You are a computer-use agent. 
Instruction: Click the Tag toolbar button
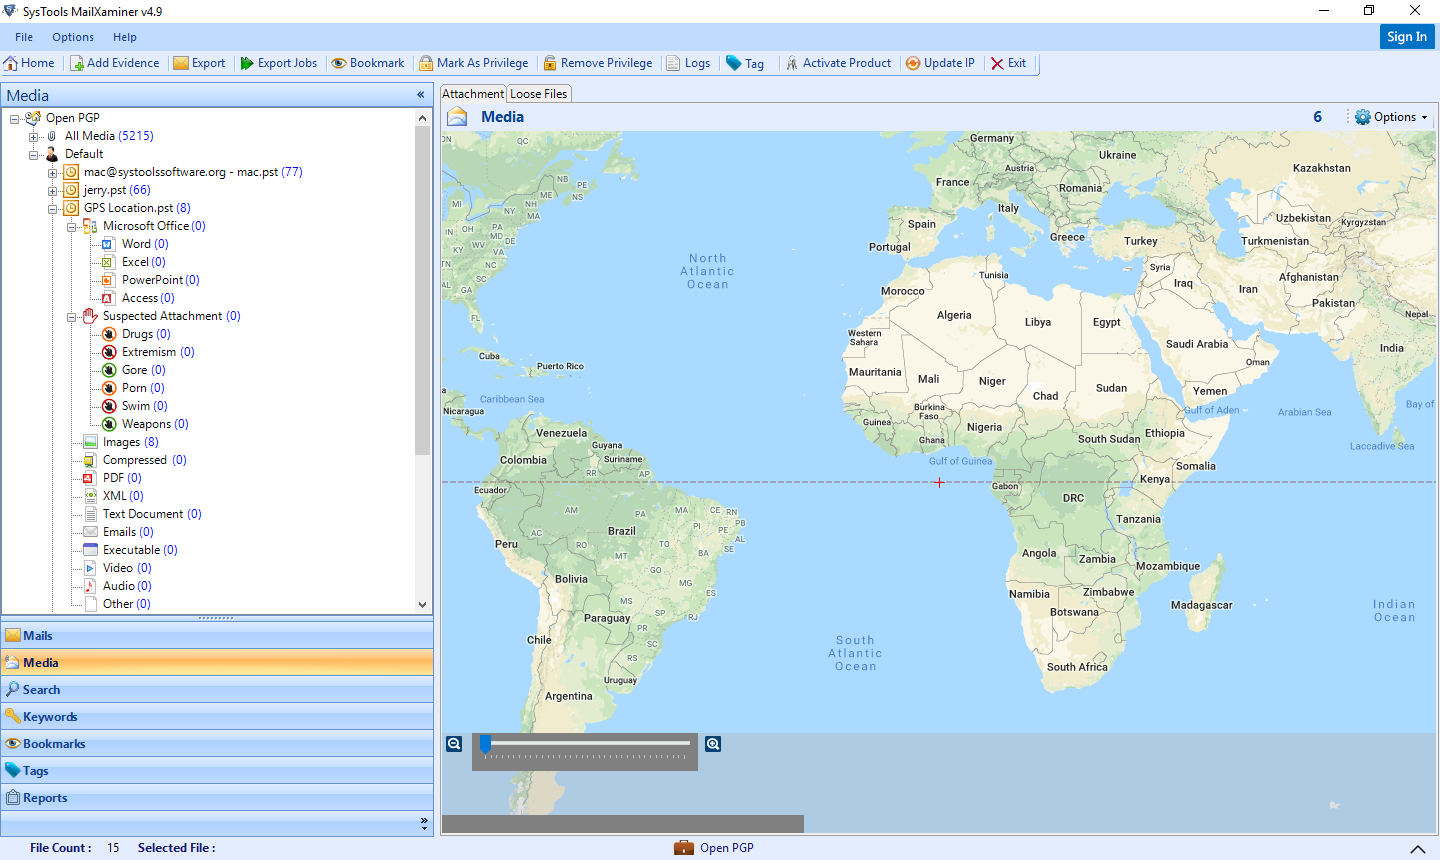click(x=745, y=63)
